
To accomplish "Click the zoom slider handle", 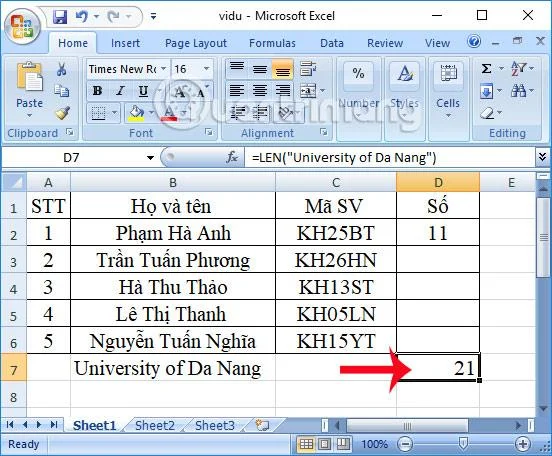I will point(464,444).
